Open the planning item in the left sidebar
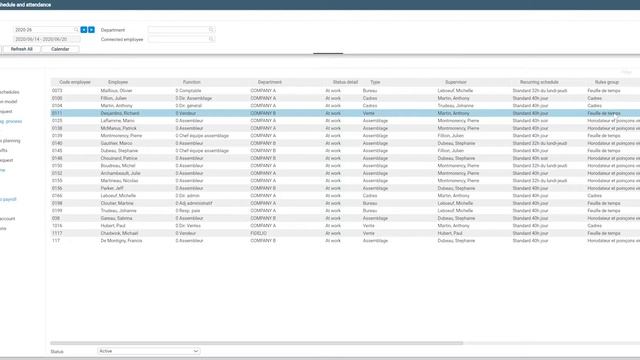 [x=10, y=141]
